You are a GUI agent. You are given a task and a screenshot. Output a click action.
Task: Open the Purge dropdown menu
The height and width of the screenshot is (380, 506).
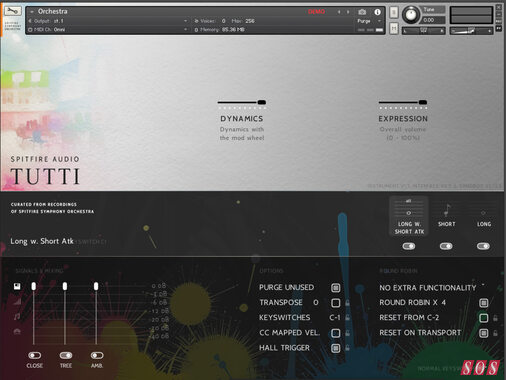click(x=369, y=21)
